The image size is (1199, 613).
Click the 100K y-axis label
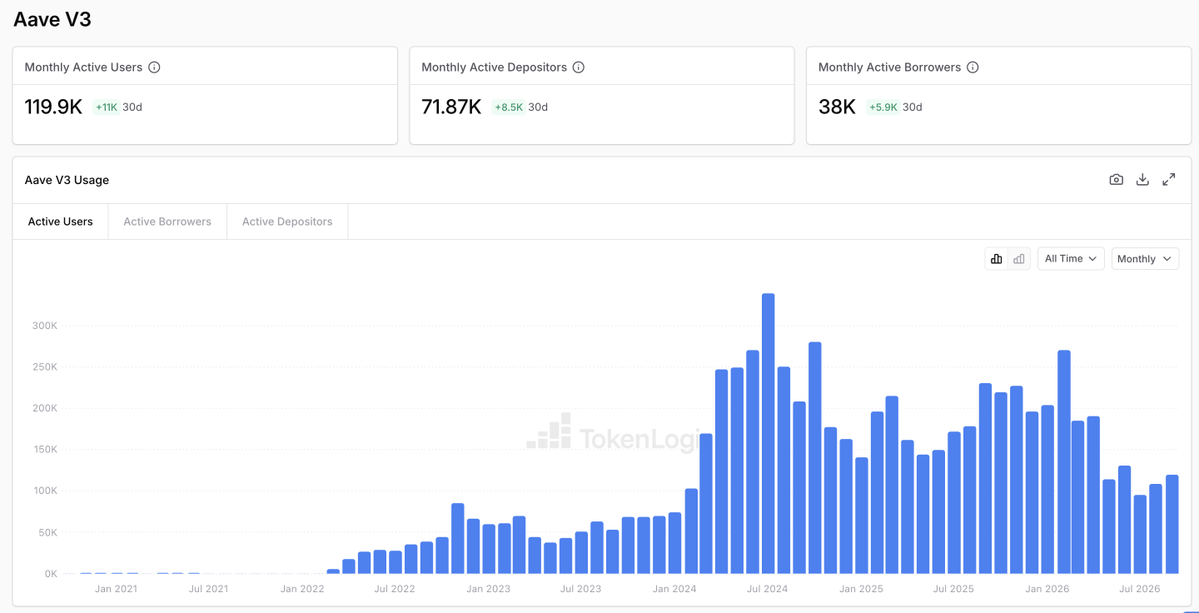pyautogui.click(x=44, y=491)
